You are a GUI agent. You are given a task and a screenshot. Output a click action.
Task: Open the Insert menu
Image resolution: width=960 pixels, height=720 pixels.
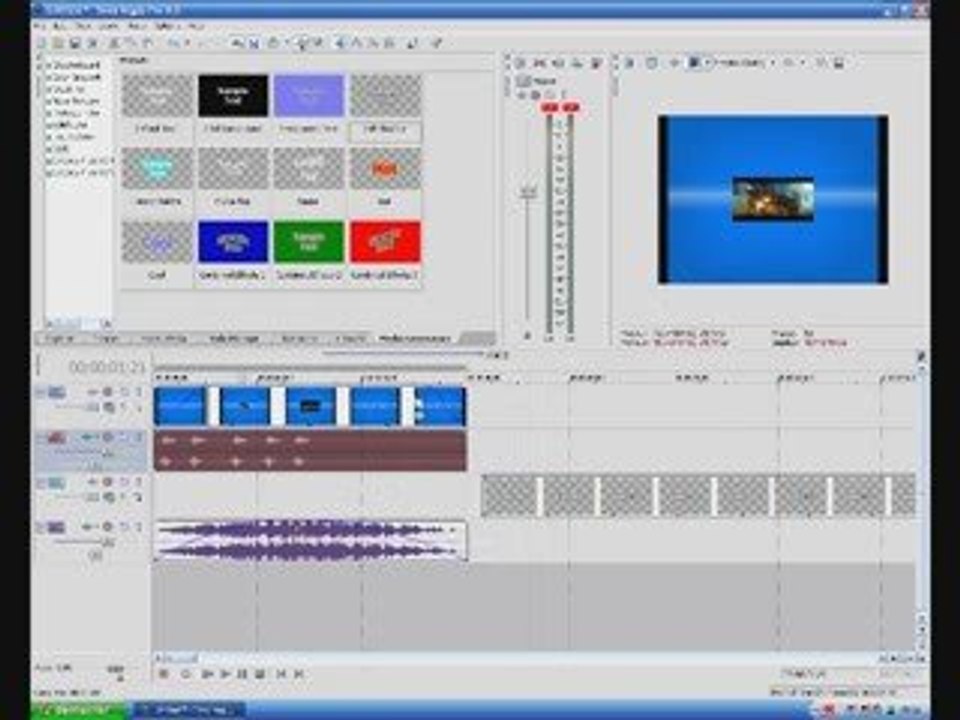pyautogui.click(x=109, y=27)
